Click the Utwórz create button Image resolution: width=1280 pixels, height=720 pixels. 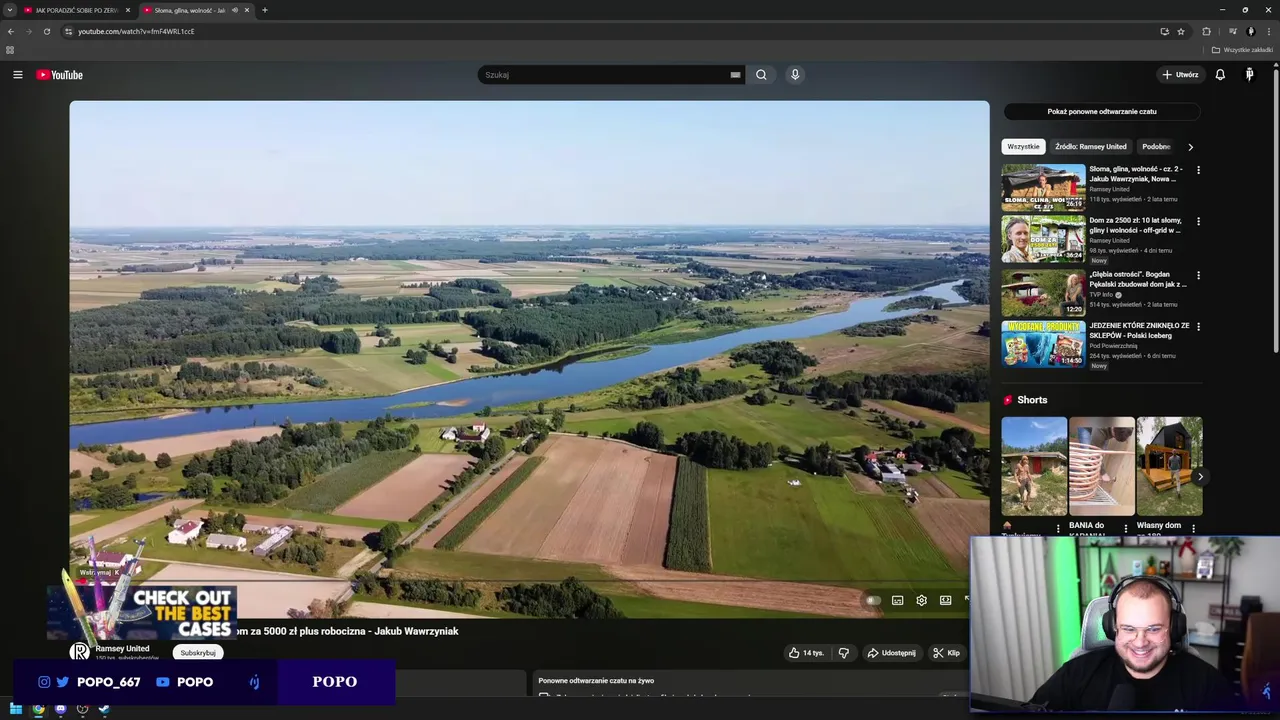click(1181, 75)
